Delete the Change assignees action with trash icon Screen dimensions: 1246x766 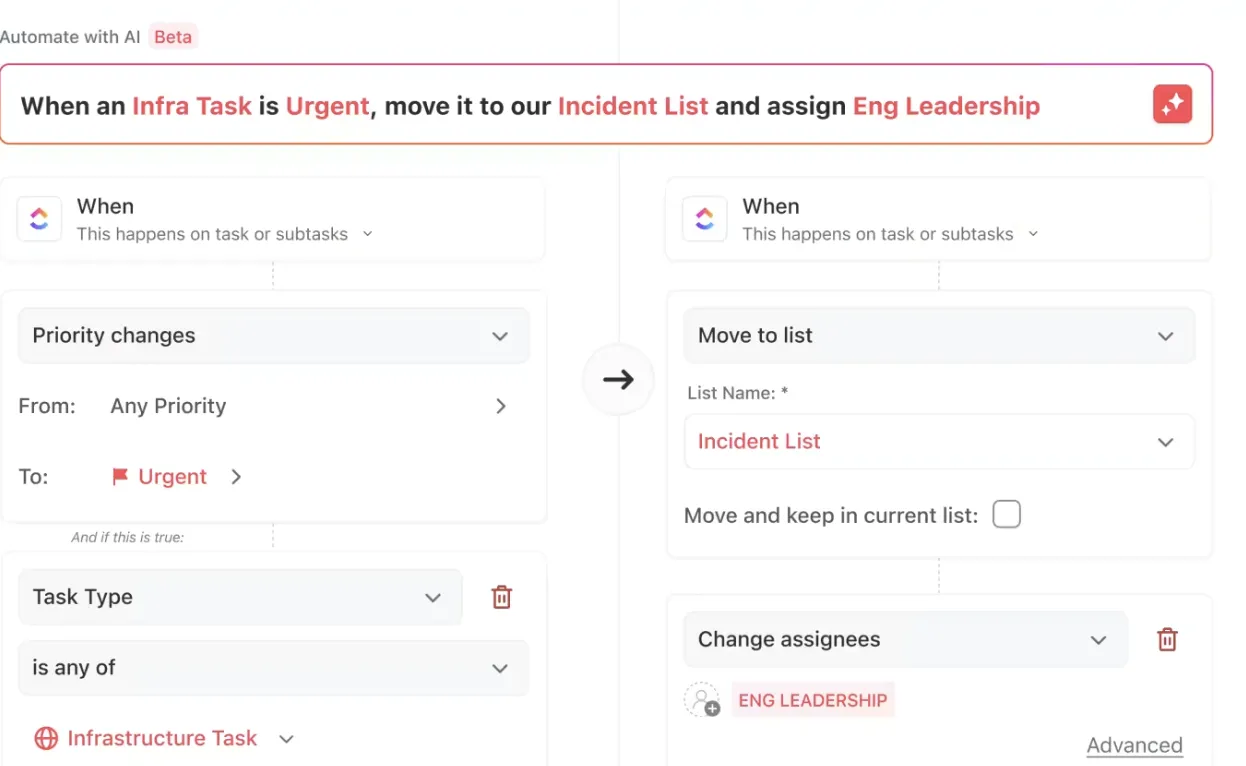point(1167,639)
